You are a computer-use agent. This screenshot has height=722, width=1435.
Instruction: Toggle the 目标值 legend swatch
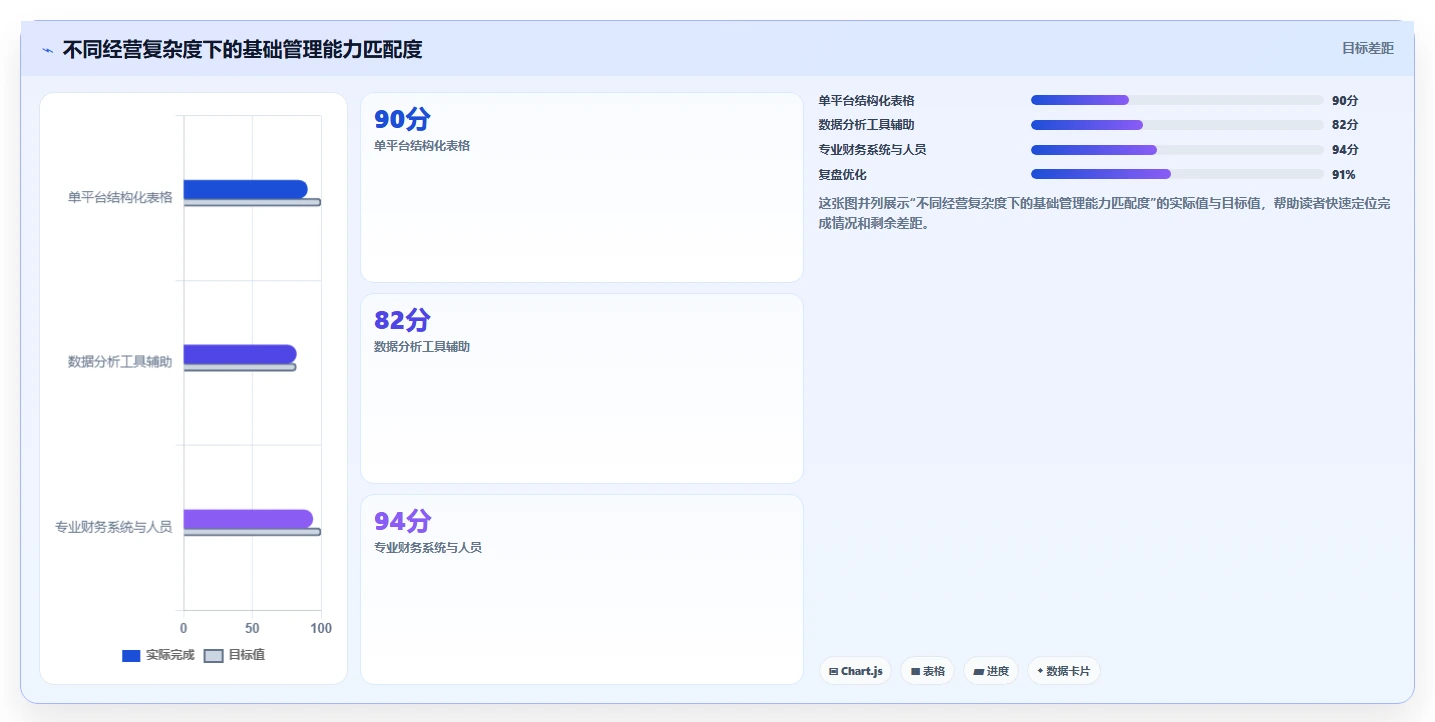[x=213, y=656]
